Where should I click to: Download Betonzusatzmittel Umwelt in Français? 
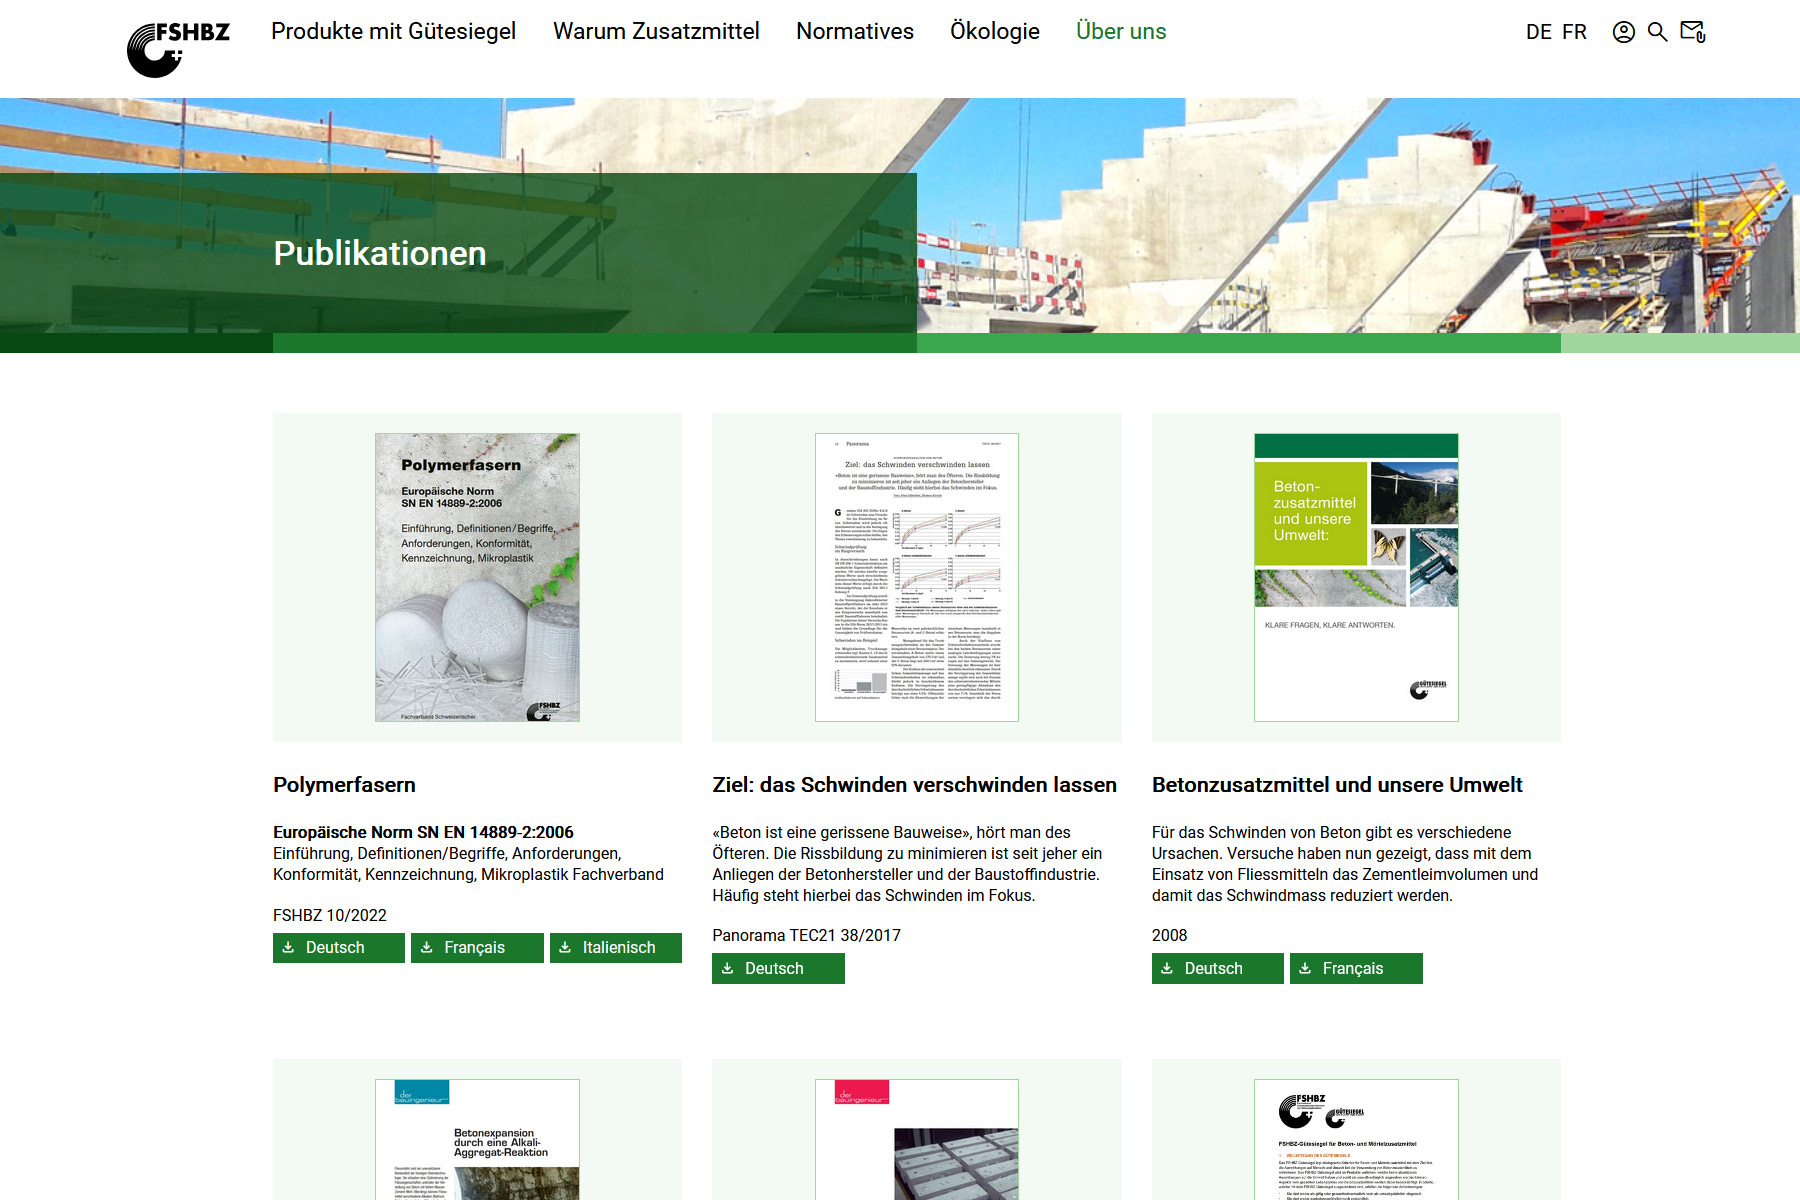[1355, 969]
